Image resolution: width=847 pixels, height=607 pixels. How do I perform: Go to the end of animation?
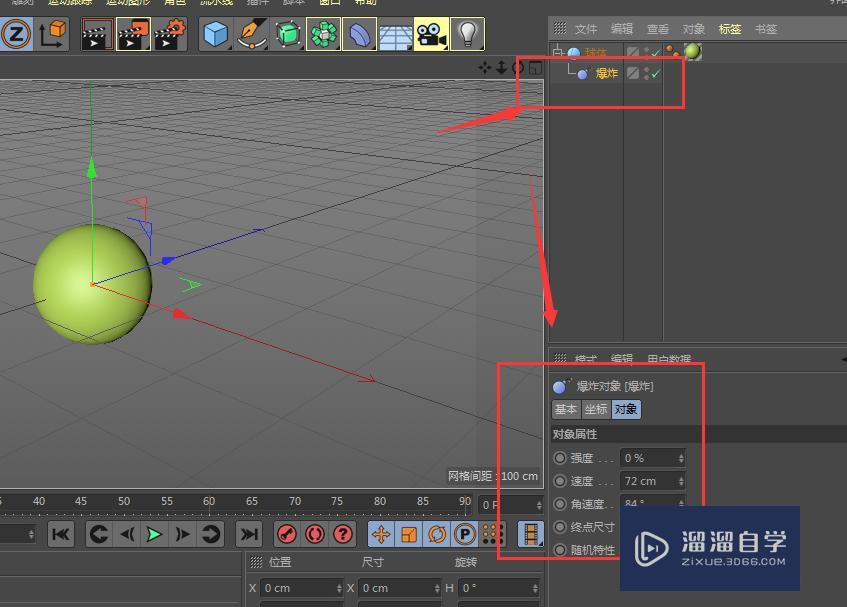248,535
